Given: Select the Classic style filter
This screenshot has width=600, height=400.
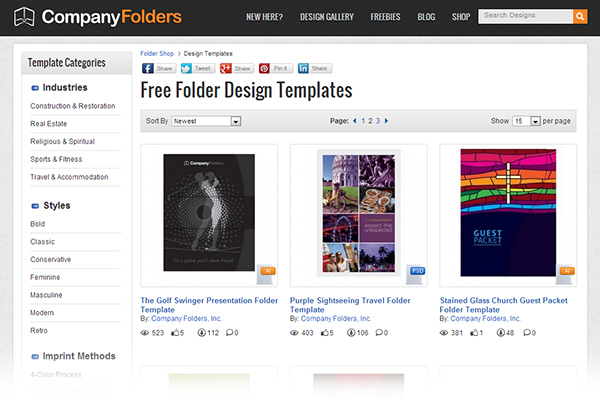Looking at the screenshot, I should pyautogui.click(x=42, y=242).
